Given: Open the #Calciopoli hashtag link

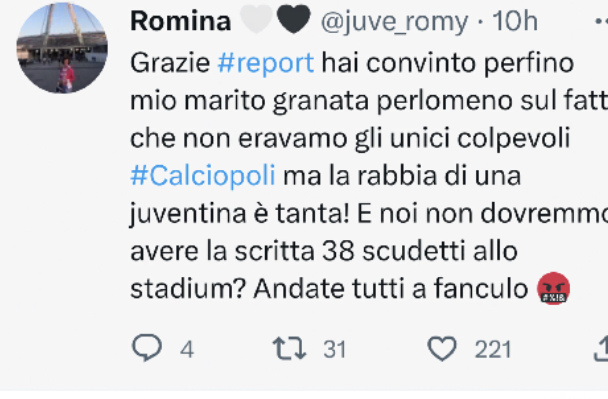Looking at the screenshot, I should point(203,175).
